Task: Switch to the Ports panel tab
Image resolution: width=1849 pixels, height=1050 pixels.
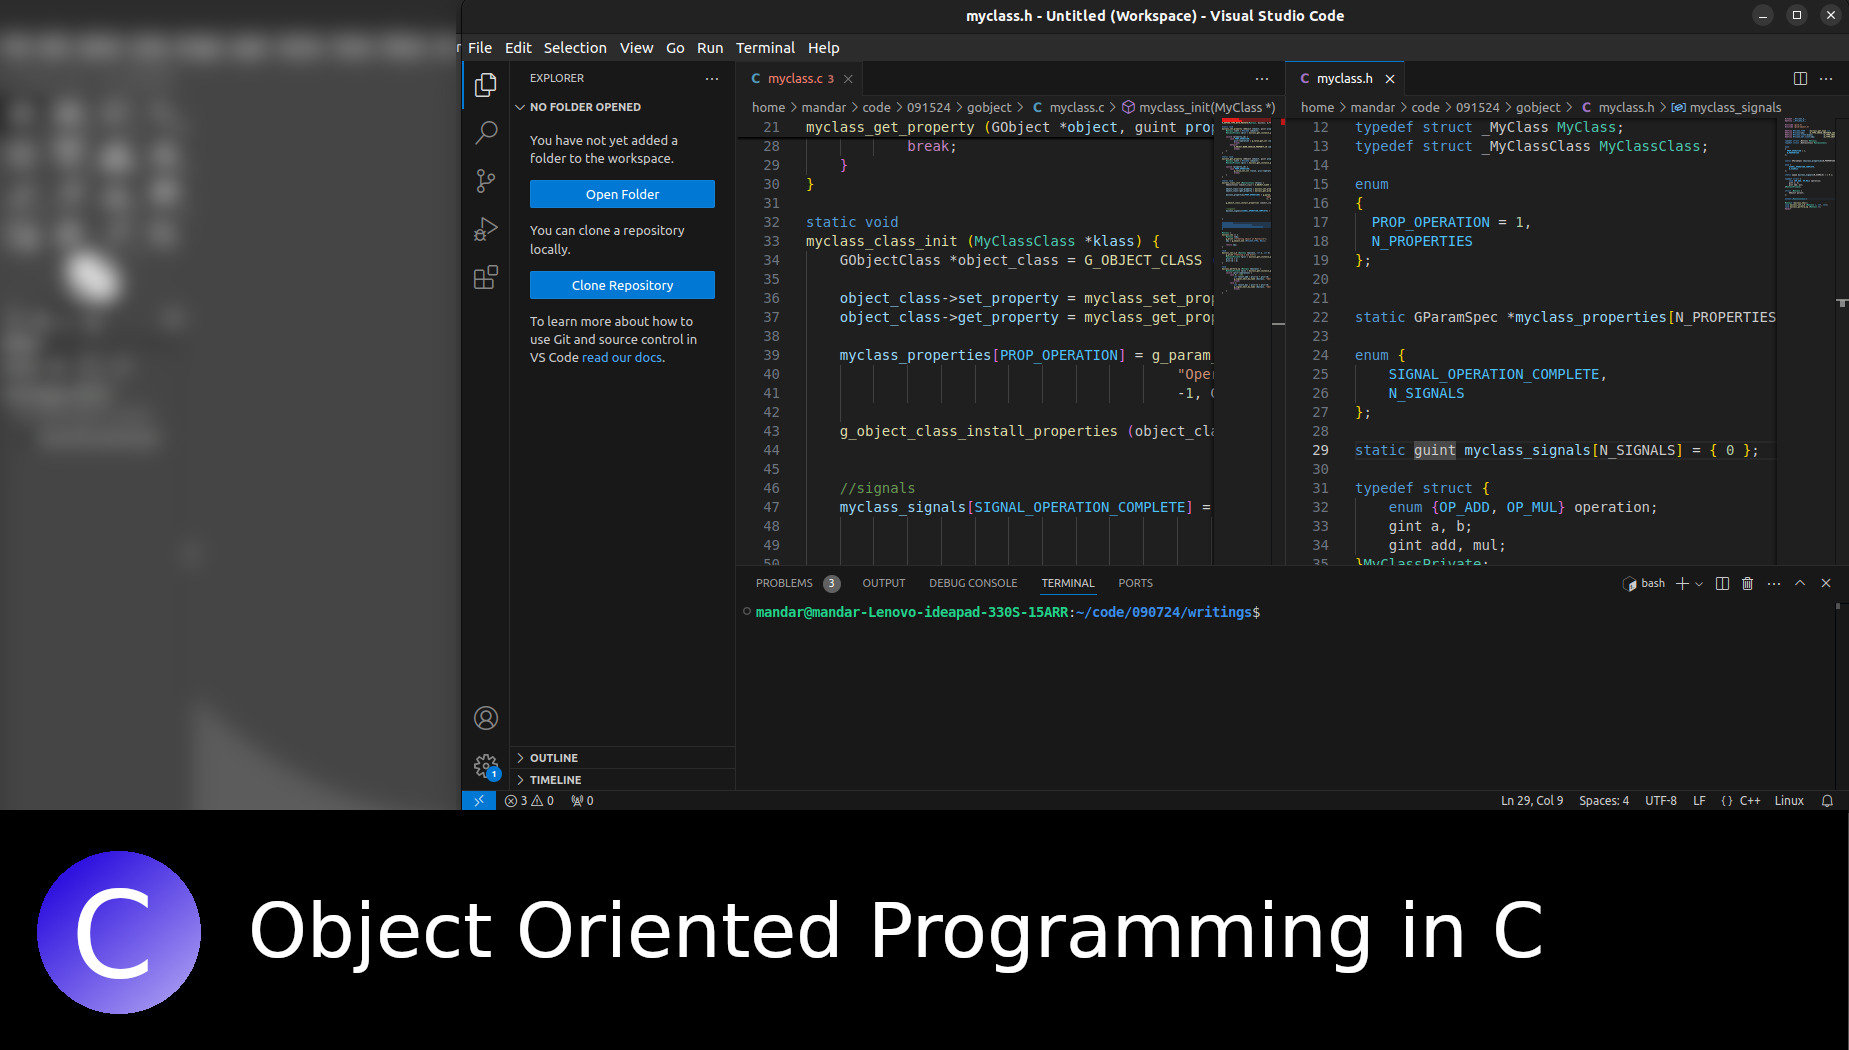Action: [x=1135, y=583]
